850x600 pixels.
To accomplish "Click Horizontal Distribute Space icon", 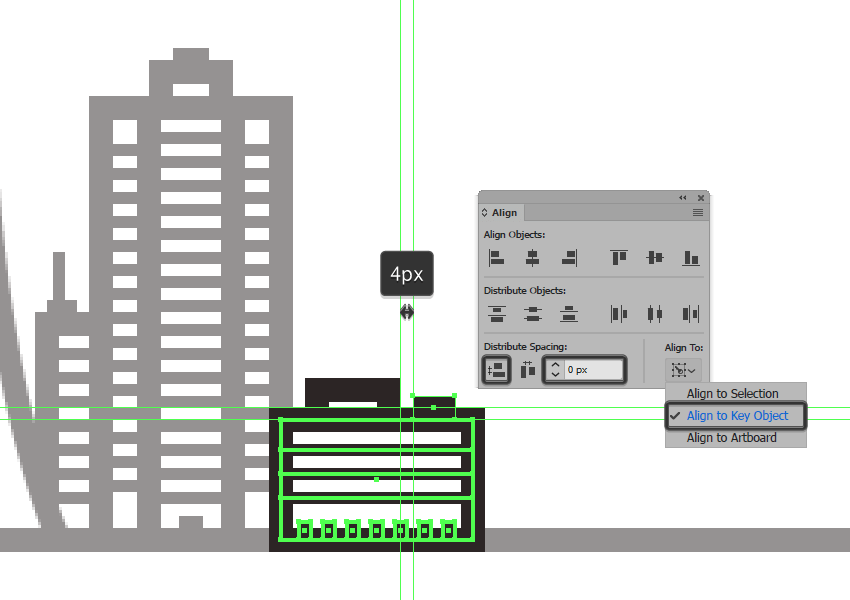I will [x=527, y=370].
